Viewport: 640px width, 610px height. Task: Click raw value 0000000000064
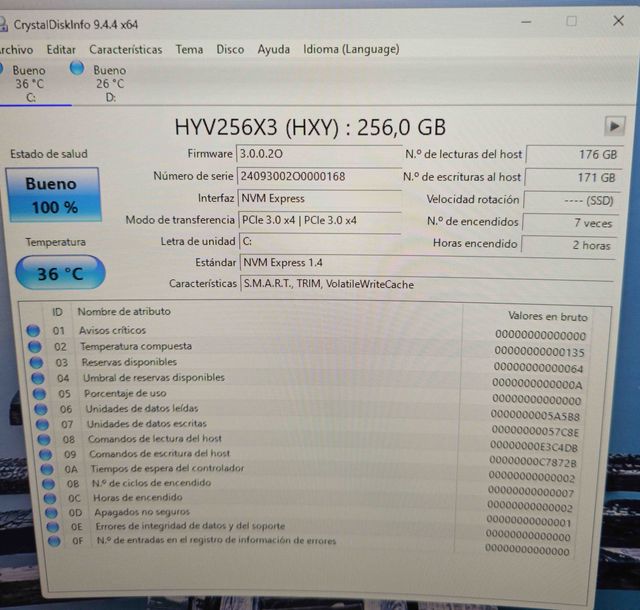tap(538, 368)
